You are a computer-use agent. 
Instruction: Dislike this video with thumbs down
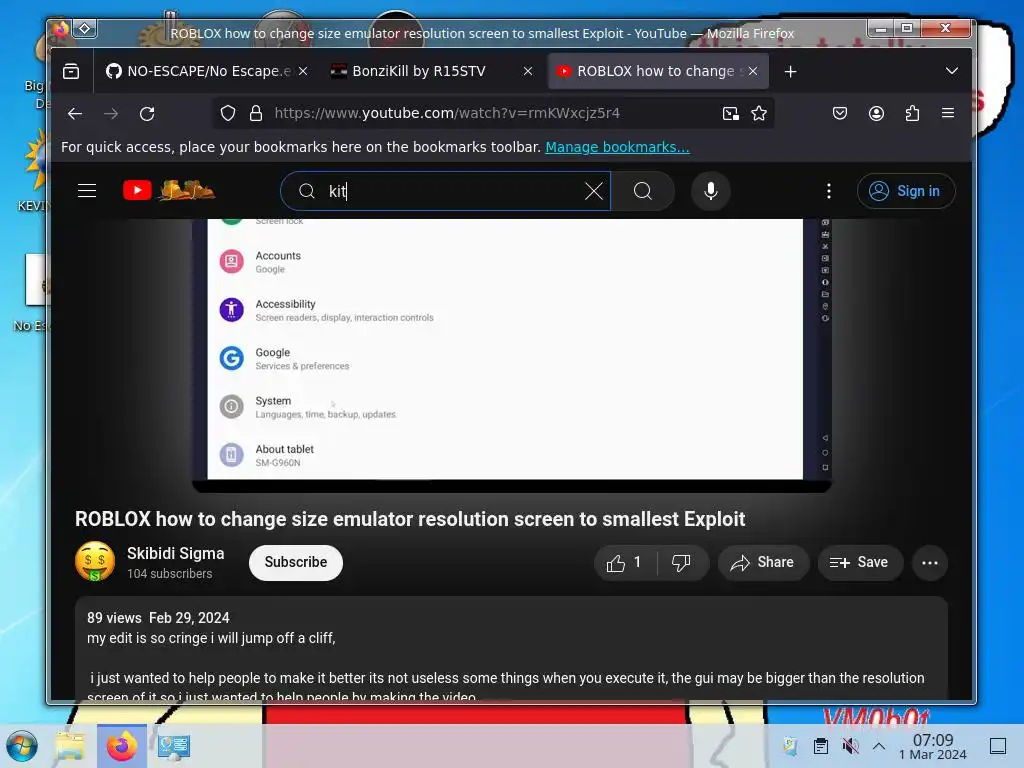point(681,563)
